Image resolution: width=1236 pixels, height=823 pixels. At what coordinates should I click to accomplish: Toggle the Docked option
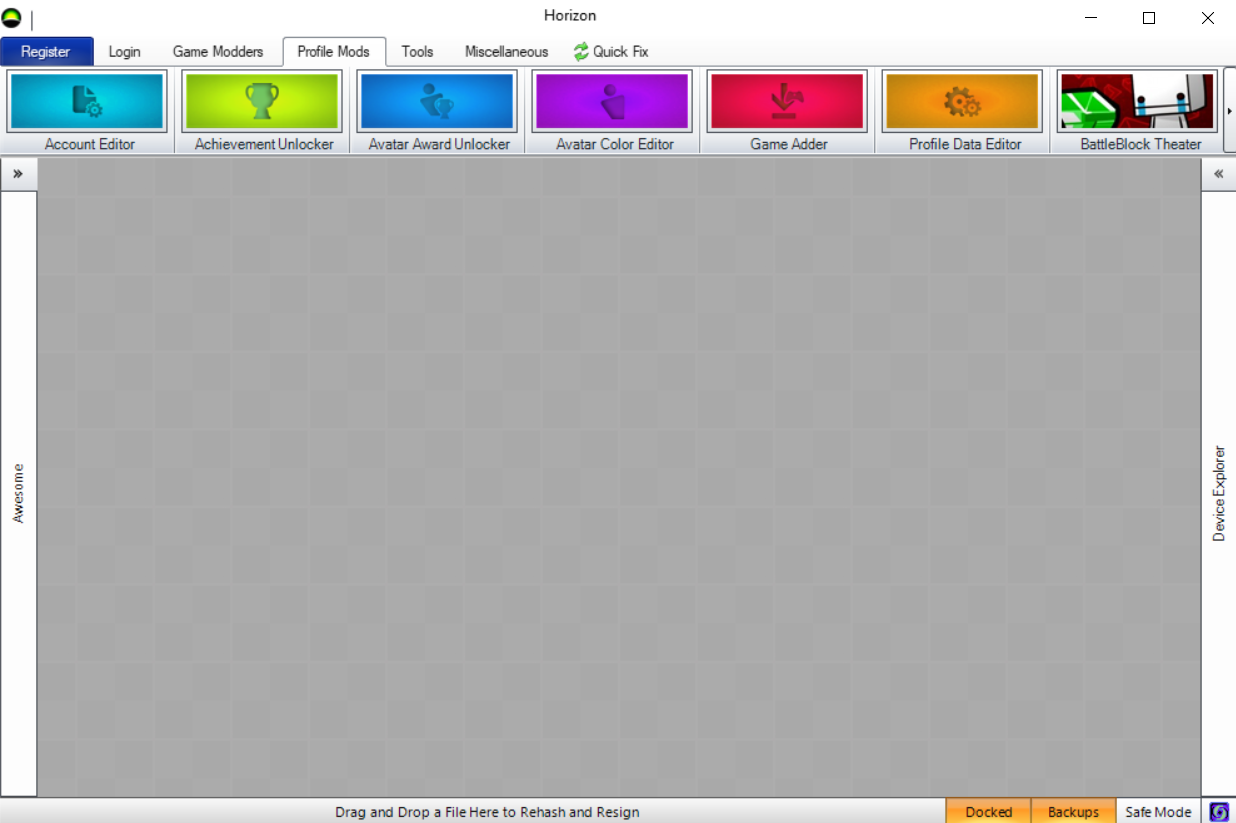tap(988, 812)
